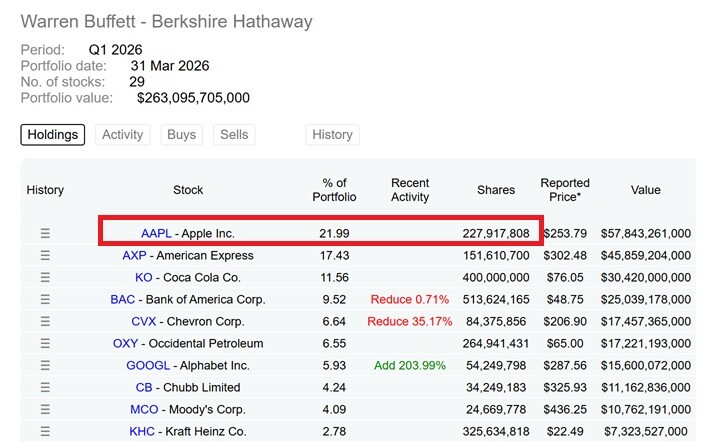The width and height of the screenshot is (711, 442).
Task: Select Bank of America price $48.75
Action: tap(565, 300)
